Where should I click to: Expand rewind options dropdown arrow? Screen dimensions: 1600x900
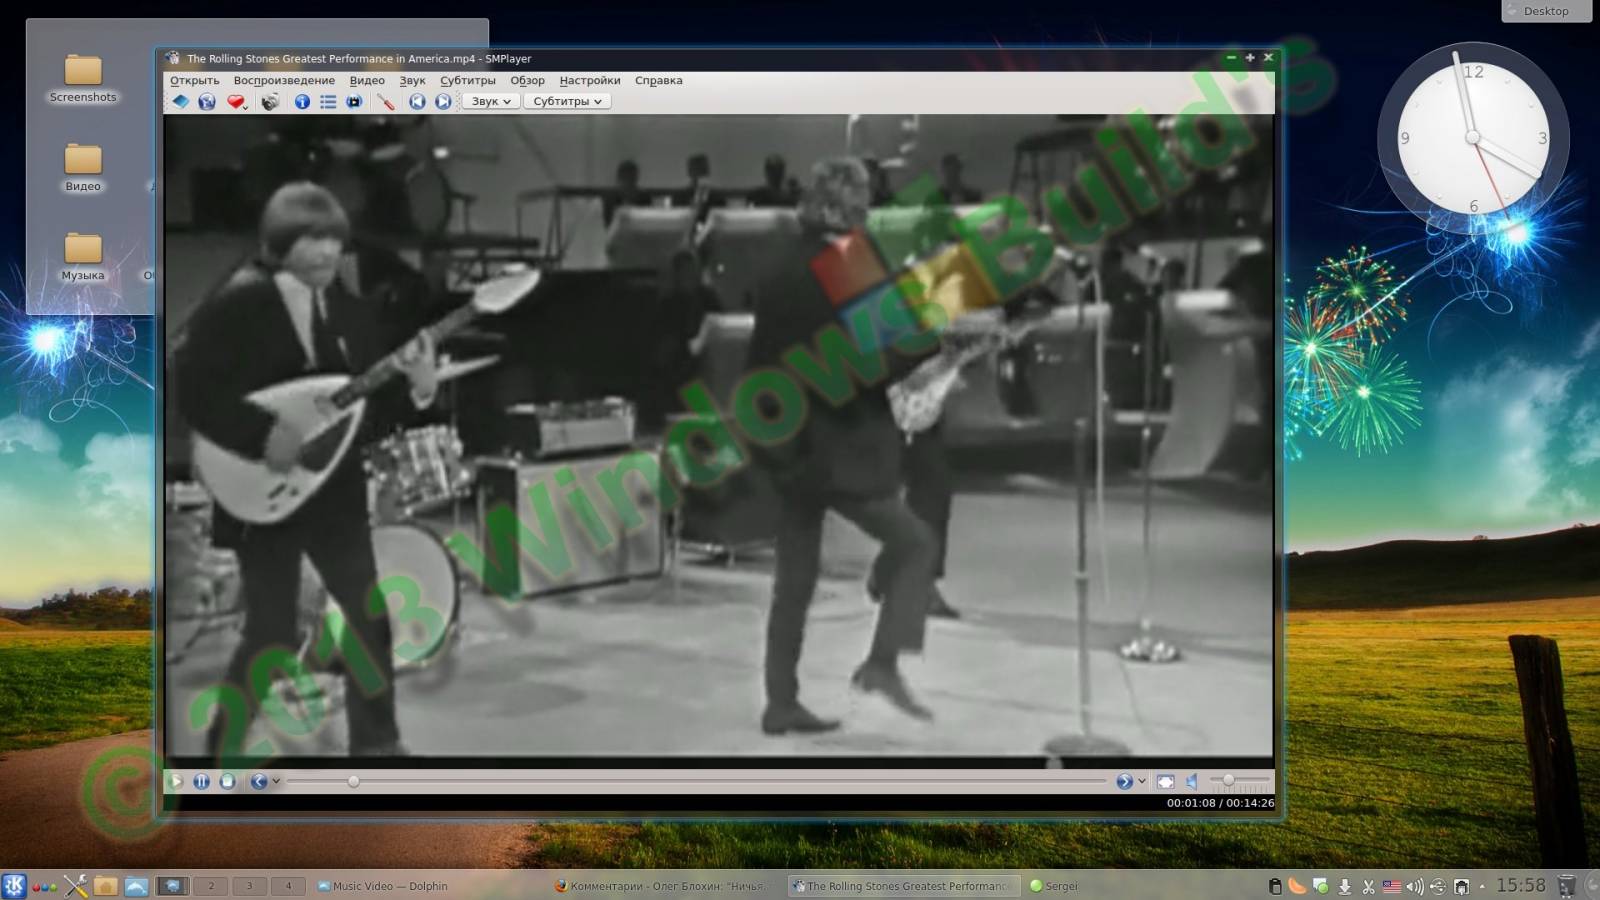pyautogui.click(x=276, y=781)
